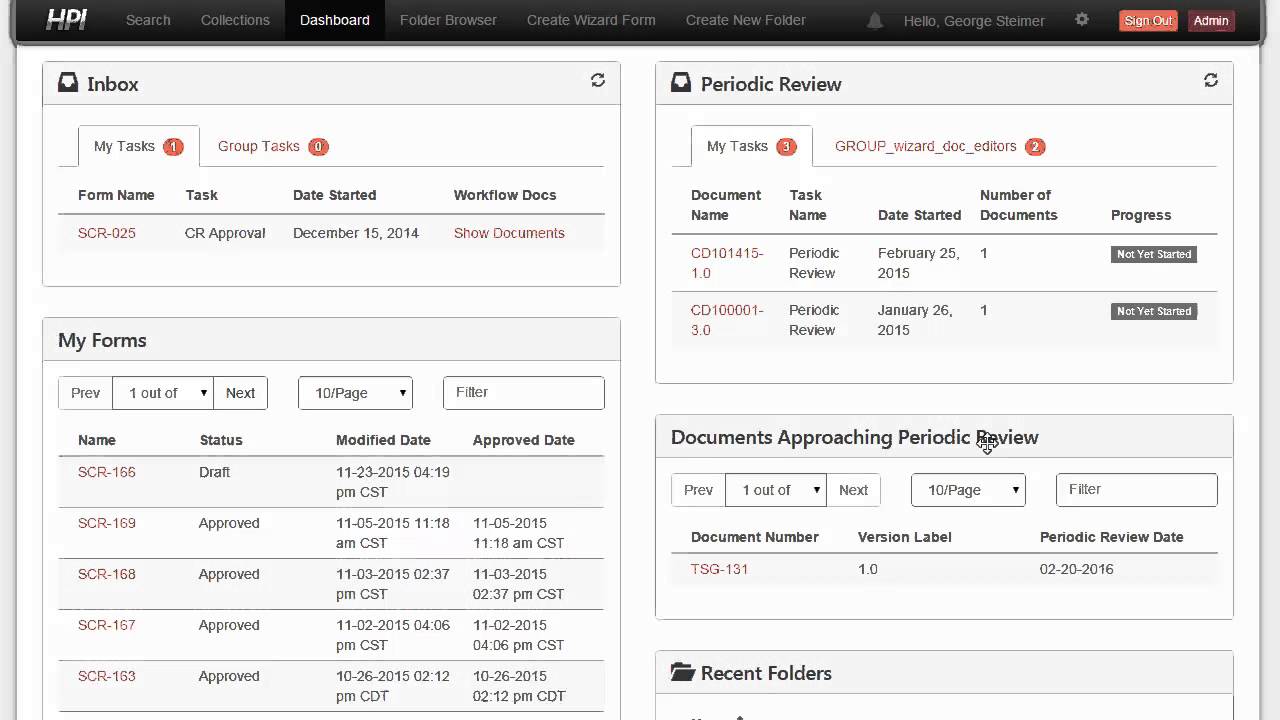Click the December 15, 2014 date cell
Image resolution: width=1280 pixels, height=720 pixels.
[x=356, y=233]
